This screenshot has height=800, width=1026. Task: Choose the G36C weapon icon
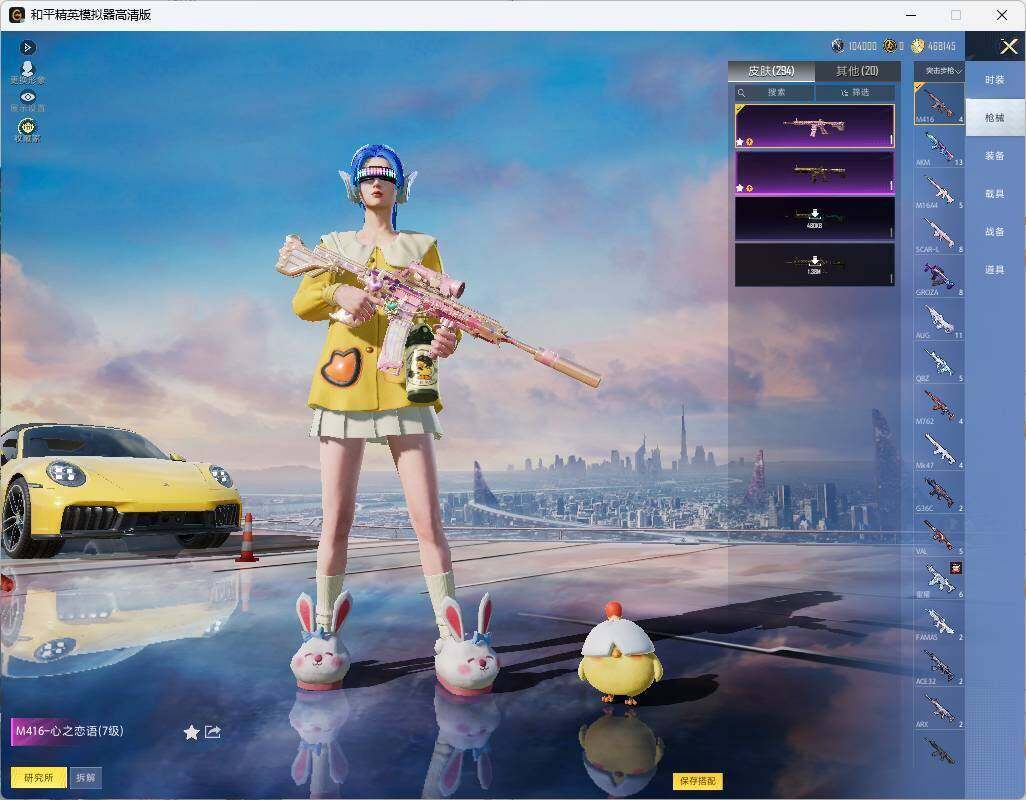[x=939, y=493]
